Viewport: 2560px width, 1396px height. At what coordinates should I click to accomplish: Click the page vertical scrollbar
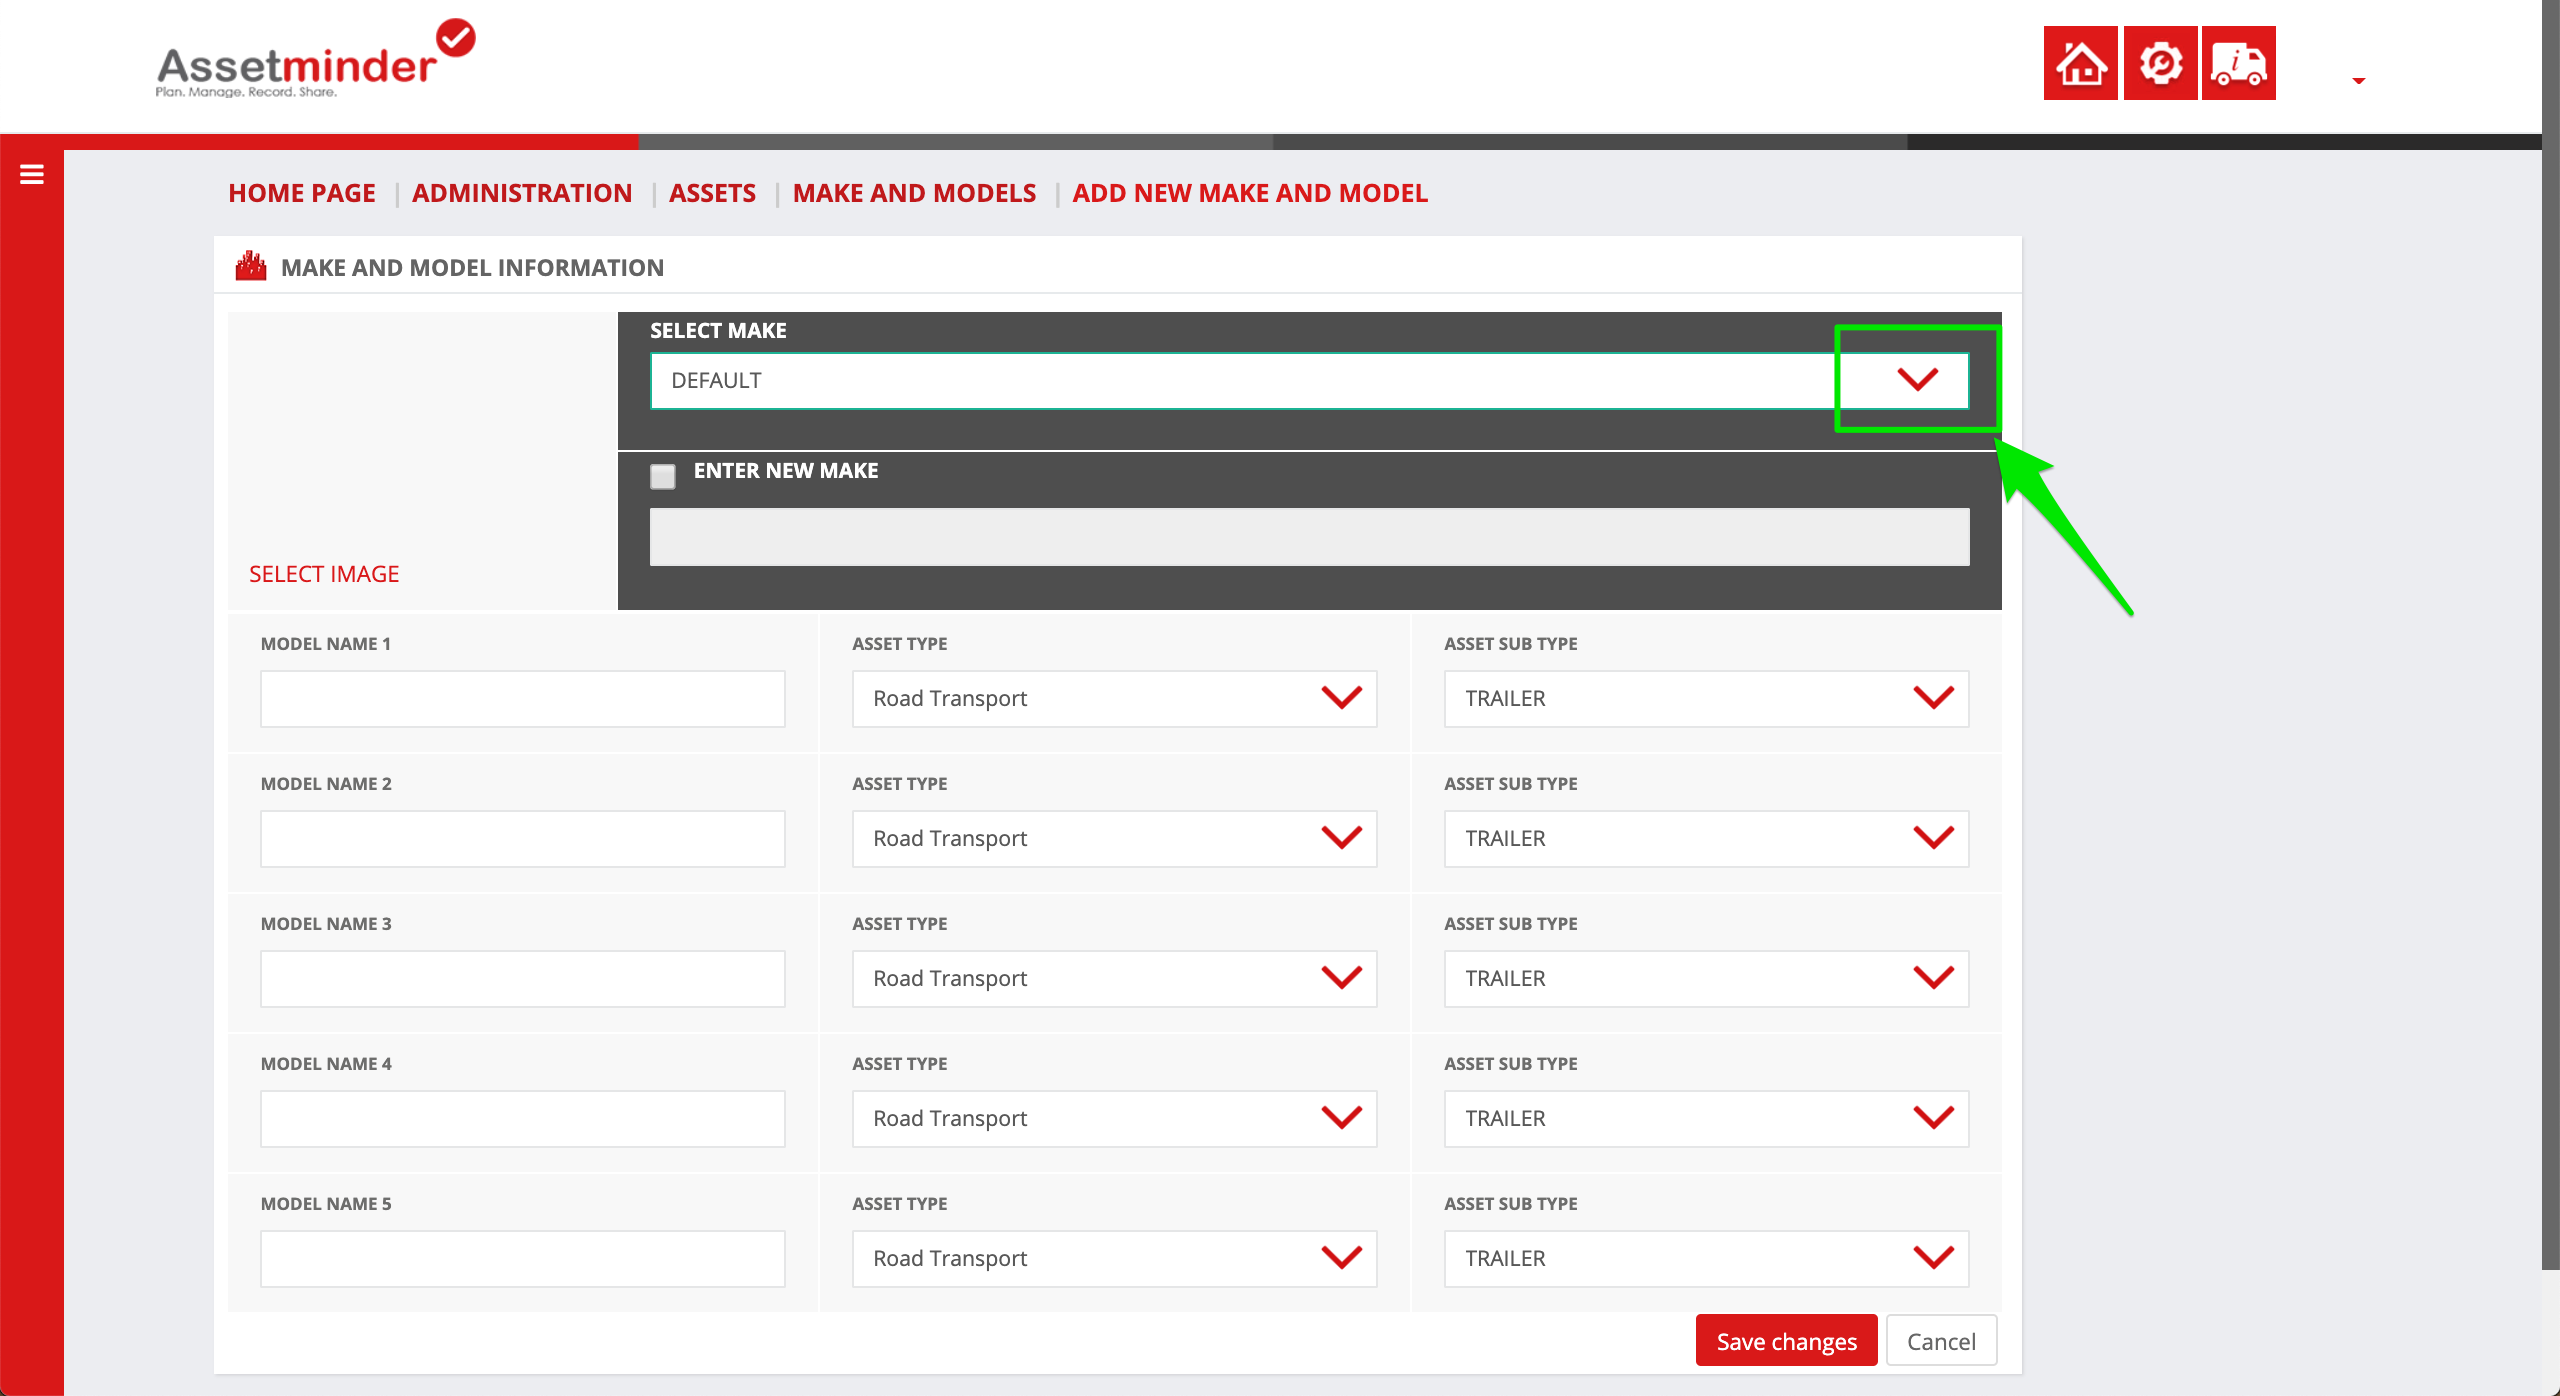tap(2551, 635)
